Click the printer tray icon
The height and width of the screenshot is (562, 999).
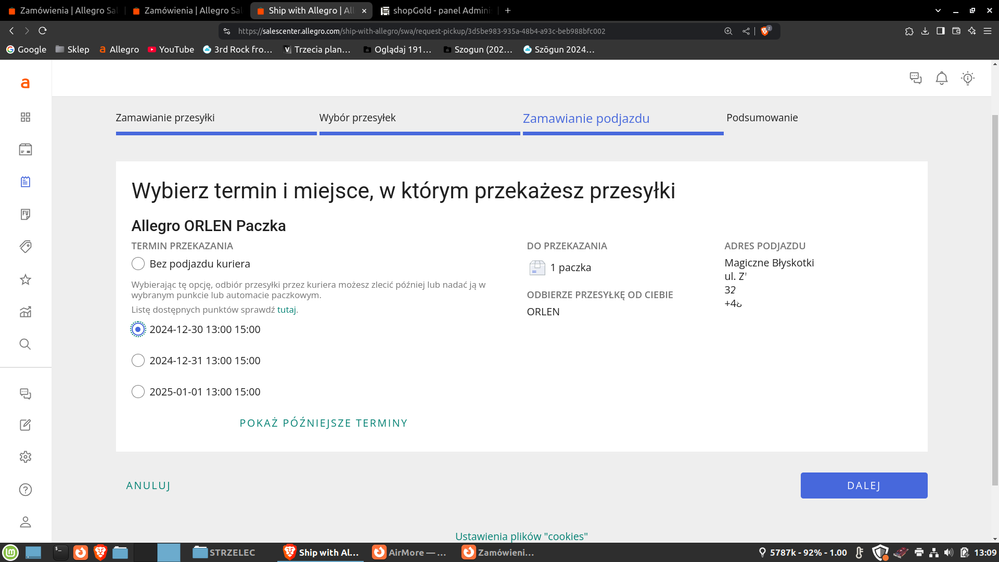point(919,552)
